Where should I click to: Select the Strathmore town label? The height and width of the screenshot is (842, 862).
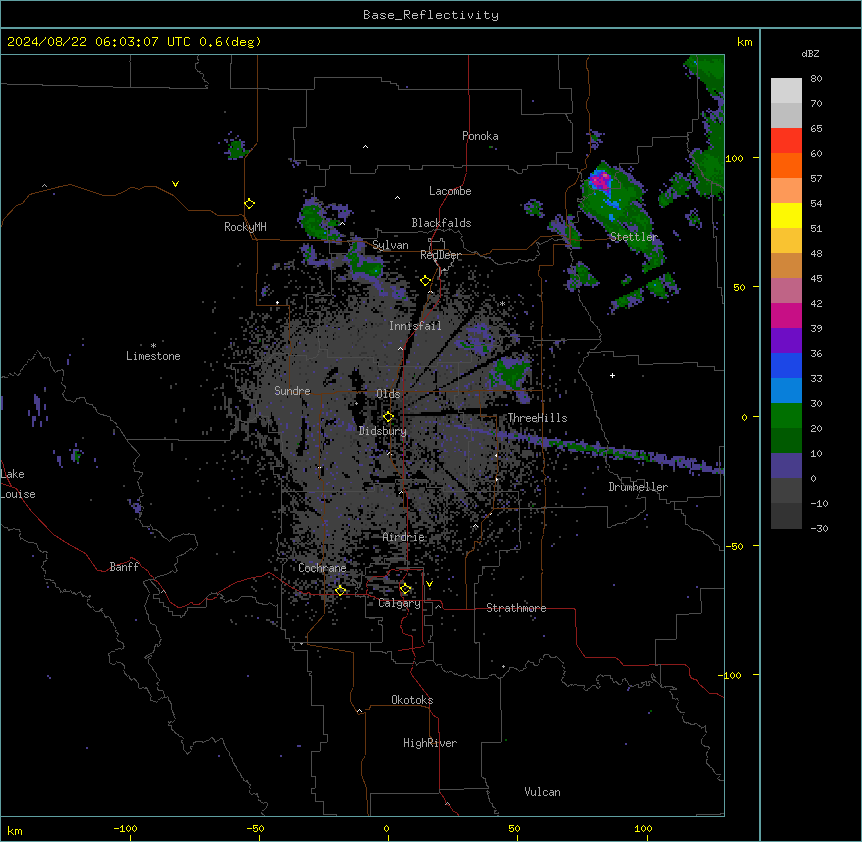click(x=516, y=608)
